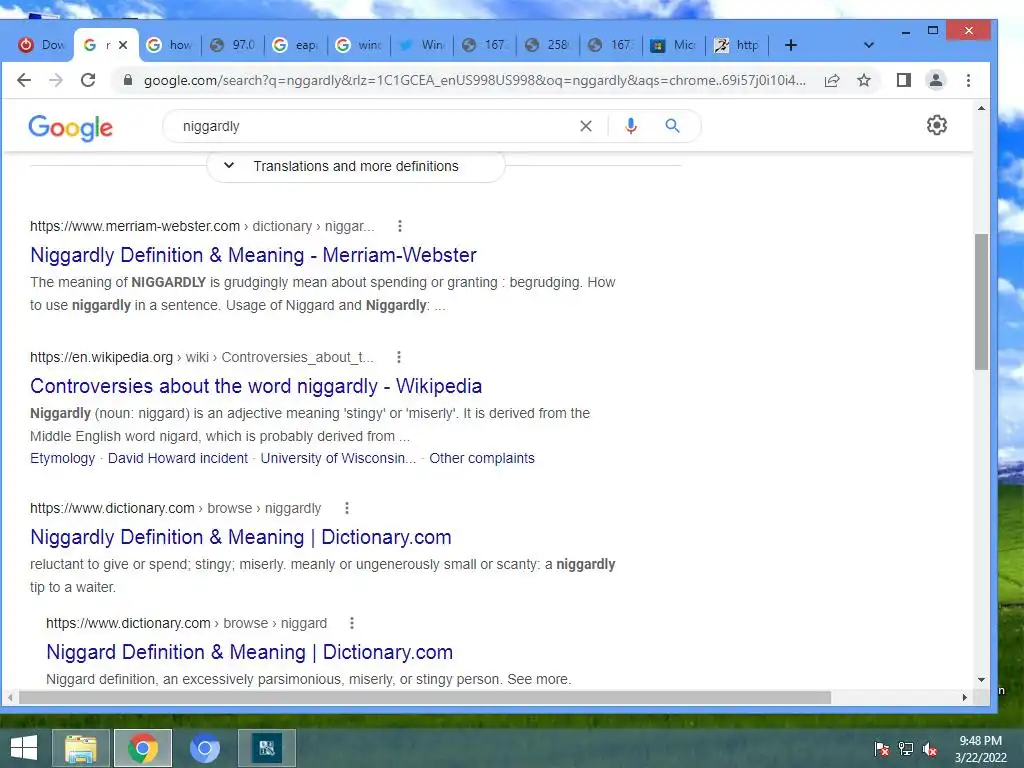Open the Action Center flag icon
The width and height of the screenshot is (1024, 768).
point(882,749)
